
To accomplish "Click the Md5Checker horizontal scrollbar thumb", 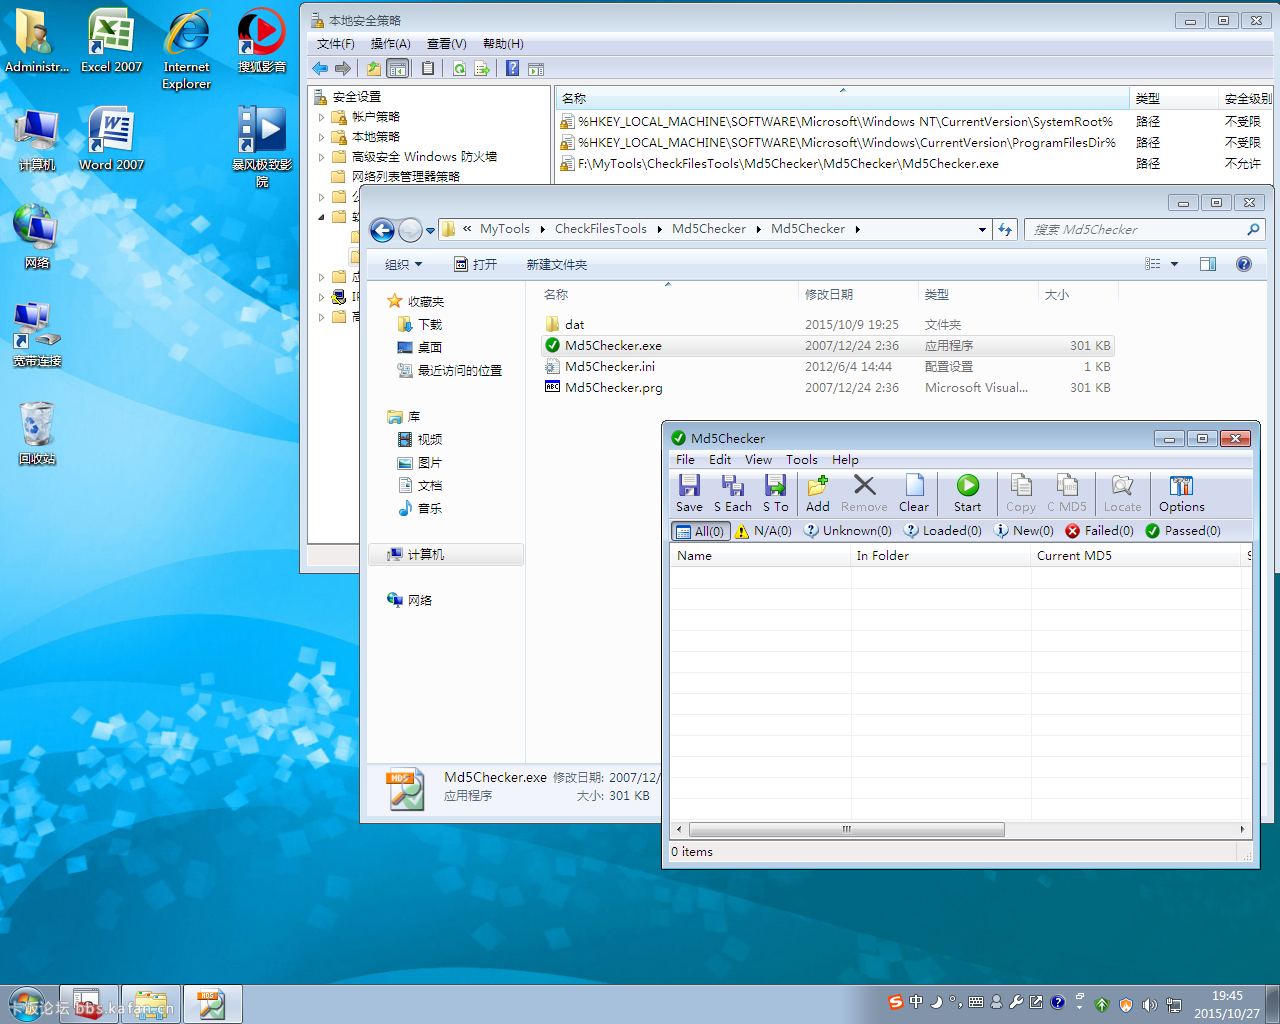I will click(847, 829).
